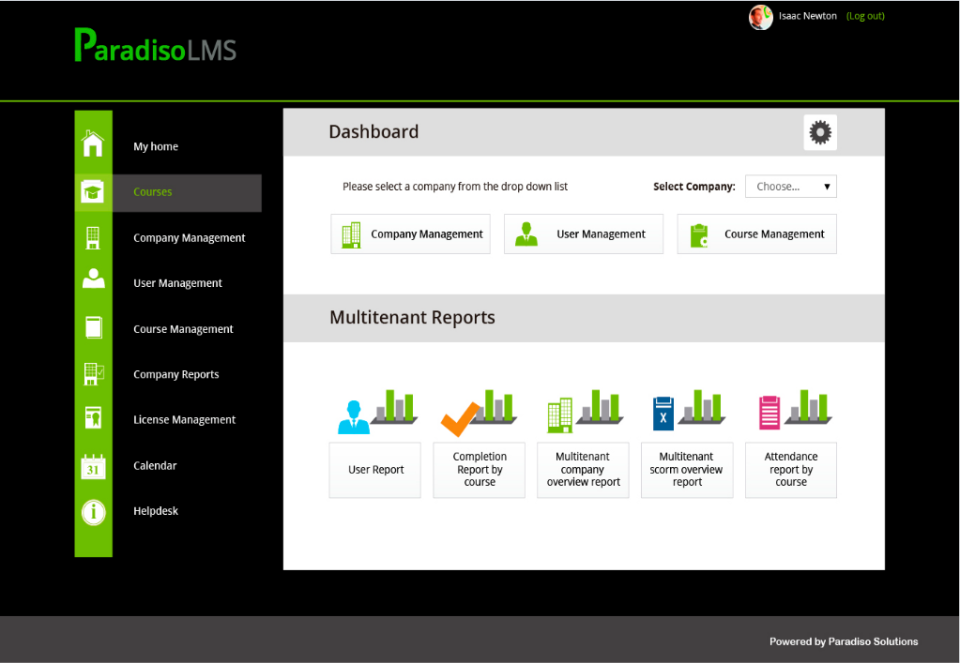Go to User Management in the sidebar
This screenshot has width=960, height=663.
(178, 283)
